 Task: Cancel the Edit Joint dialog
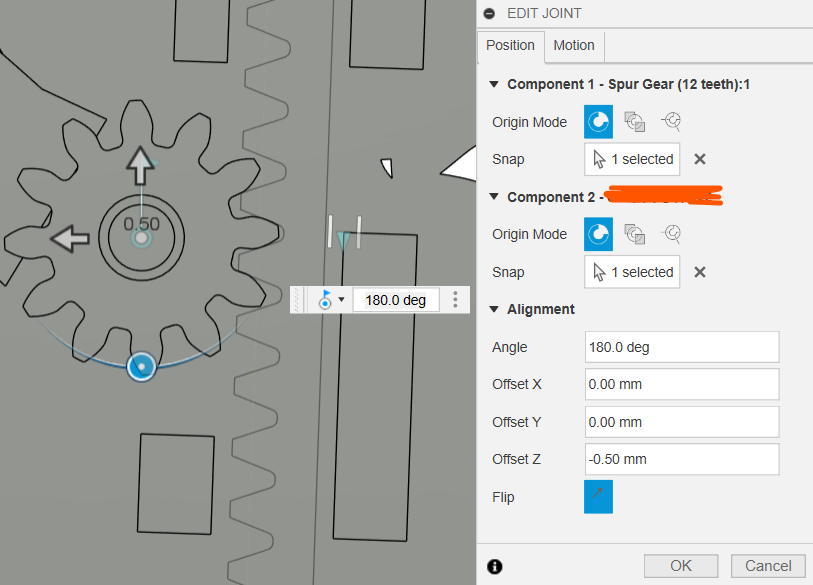coord(768,565)
